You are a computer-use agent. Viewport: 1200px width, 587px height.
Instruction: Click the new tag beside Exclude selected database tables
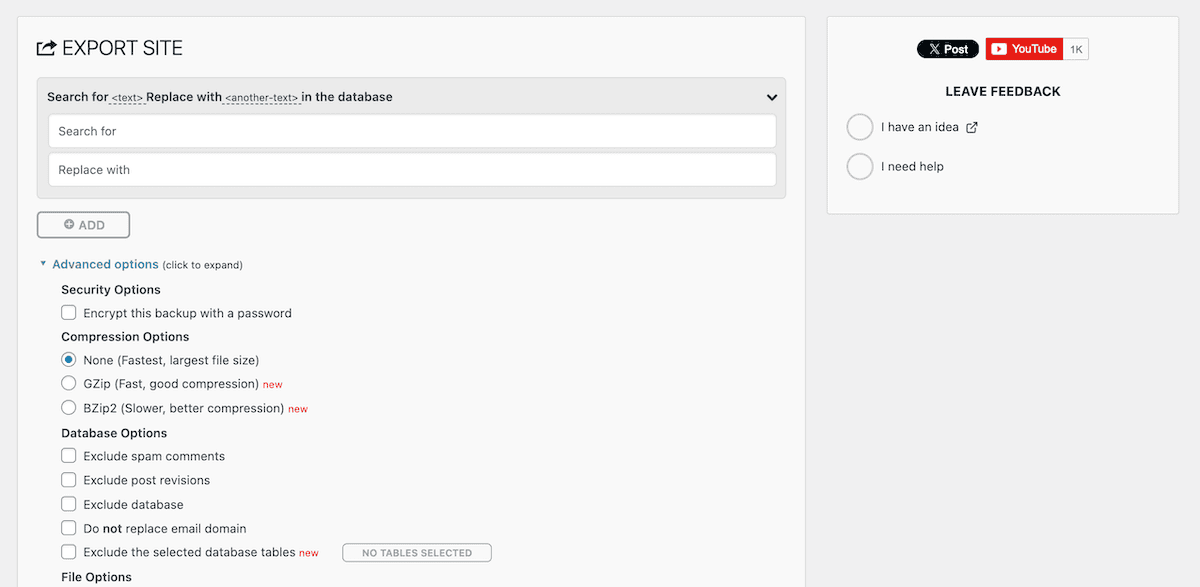tap(309, 553)
